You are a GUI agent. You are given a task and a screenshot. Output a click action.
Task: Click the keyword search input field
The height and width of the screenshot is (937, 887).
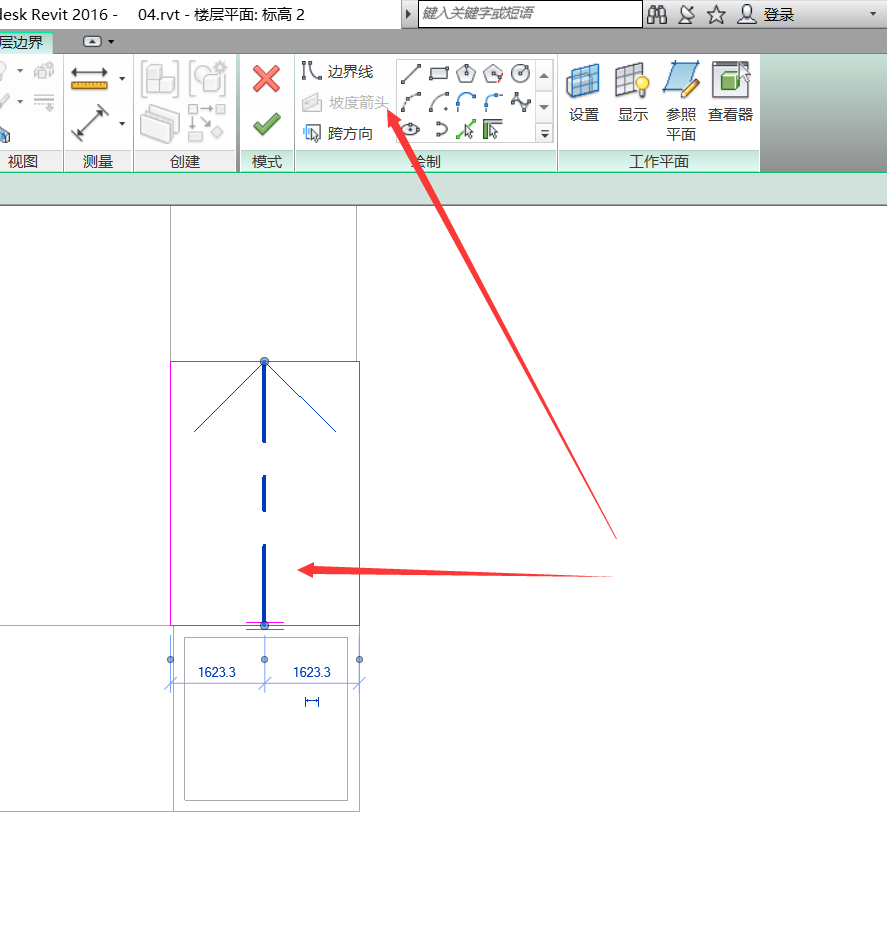click(x=530, y=13)
